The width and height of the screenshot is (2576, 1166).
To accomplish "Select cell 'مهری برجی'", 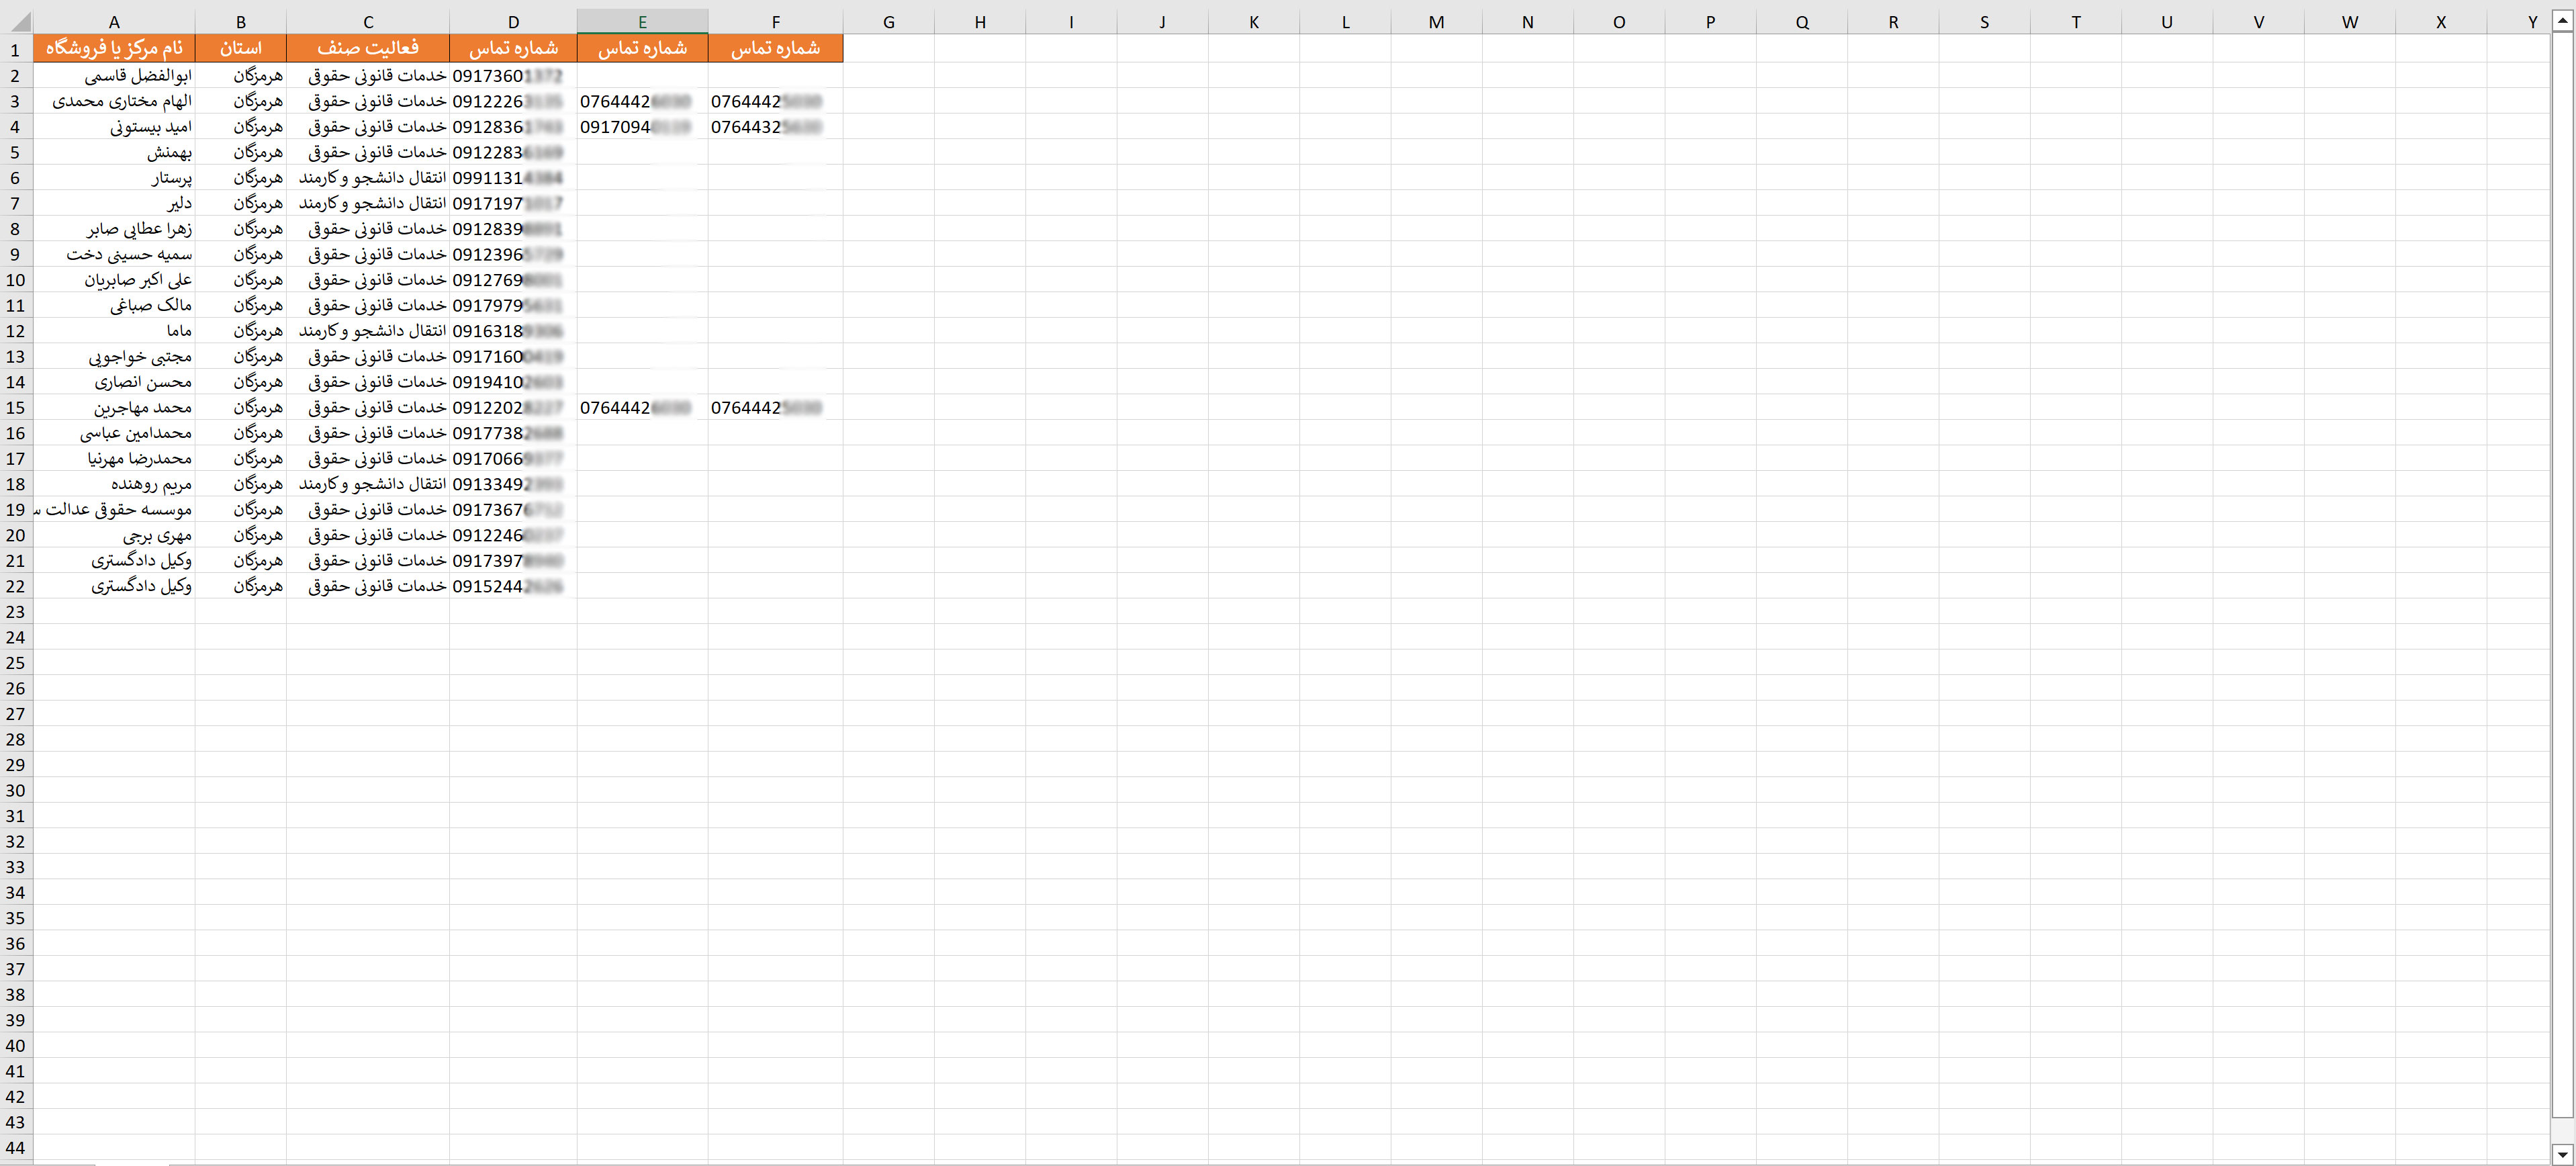I will click(114, 535).
